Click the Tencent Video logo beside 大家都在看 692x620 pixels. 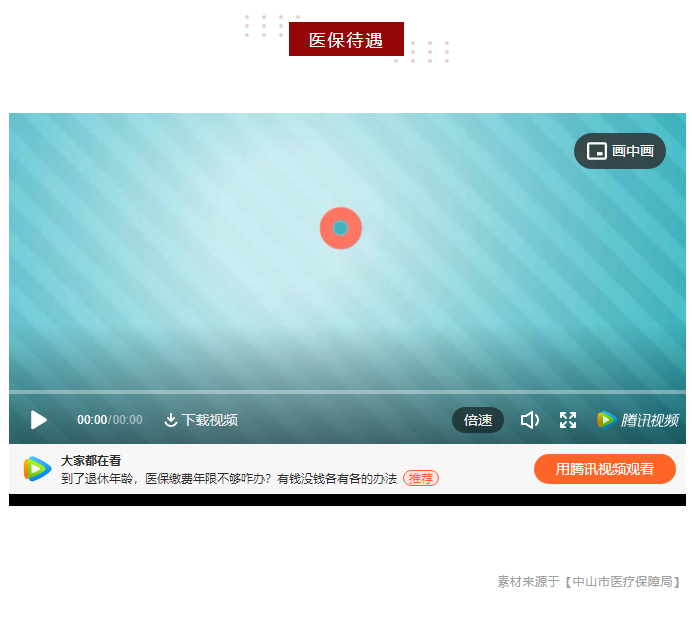coord(38,469)
